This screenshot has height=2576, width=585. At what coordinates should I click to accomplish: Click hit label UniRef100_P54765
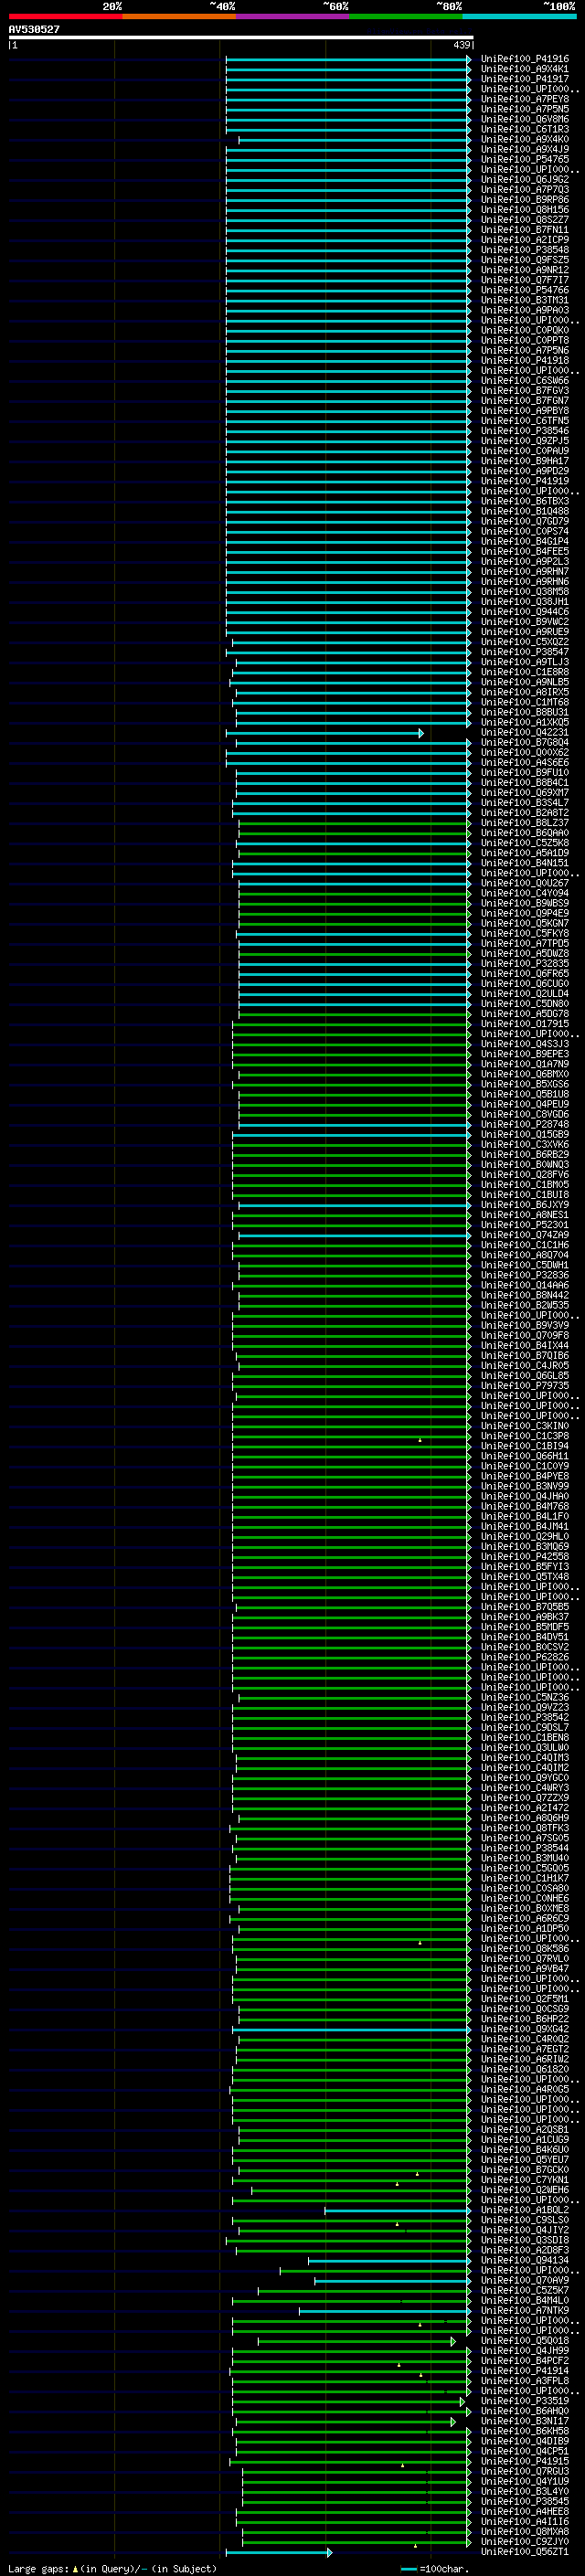(524, 159)
